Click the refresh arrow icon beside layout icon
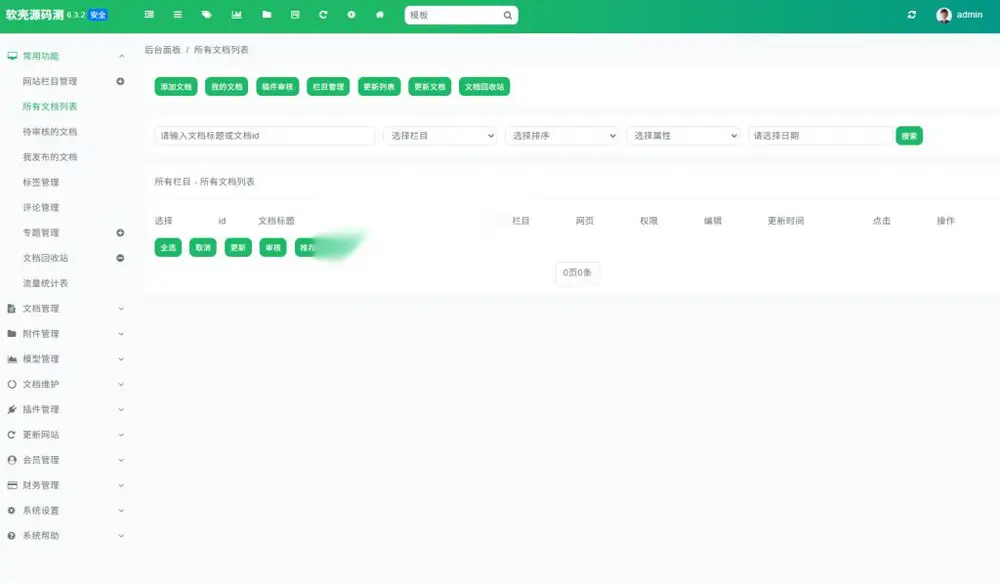 pos(323,15)
